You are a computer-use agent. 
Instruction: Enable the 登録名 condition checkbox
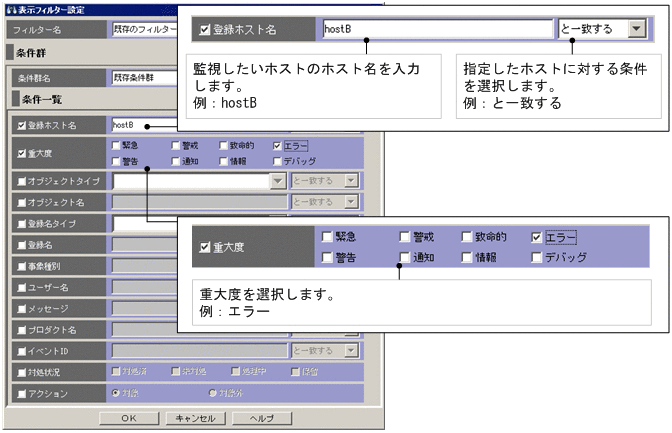pos(21,245)
